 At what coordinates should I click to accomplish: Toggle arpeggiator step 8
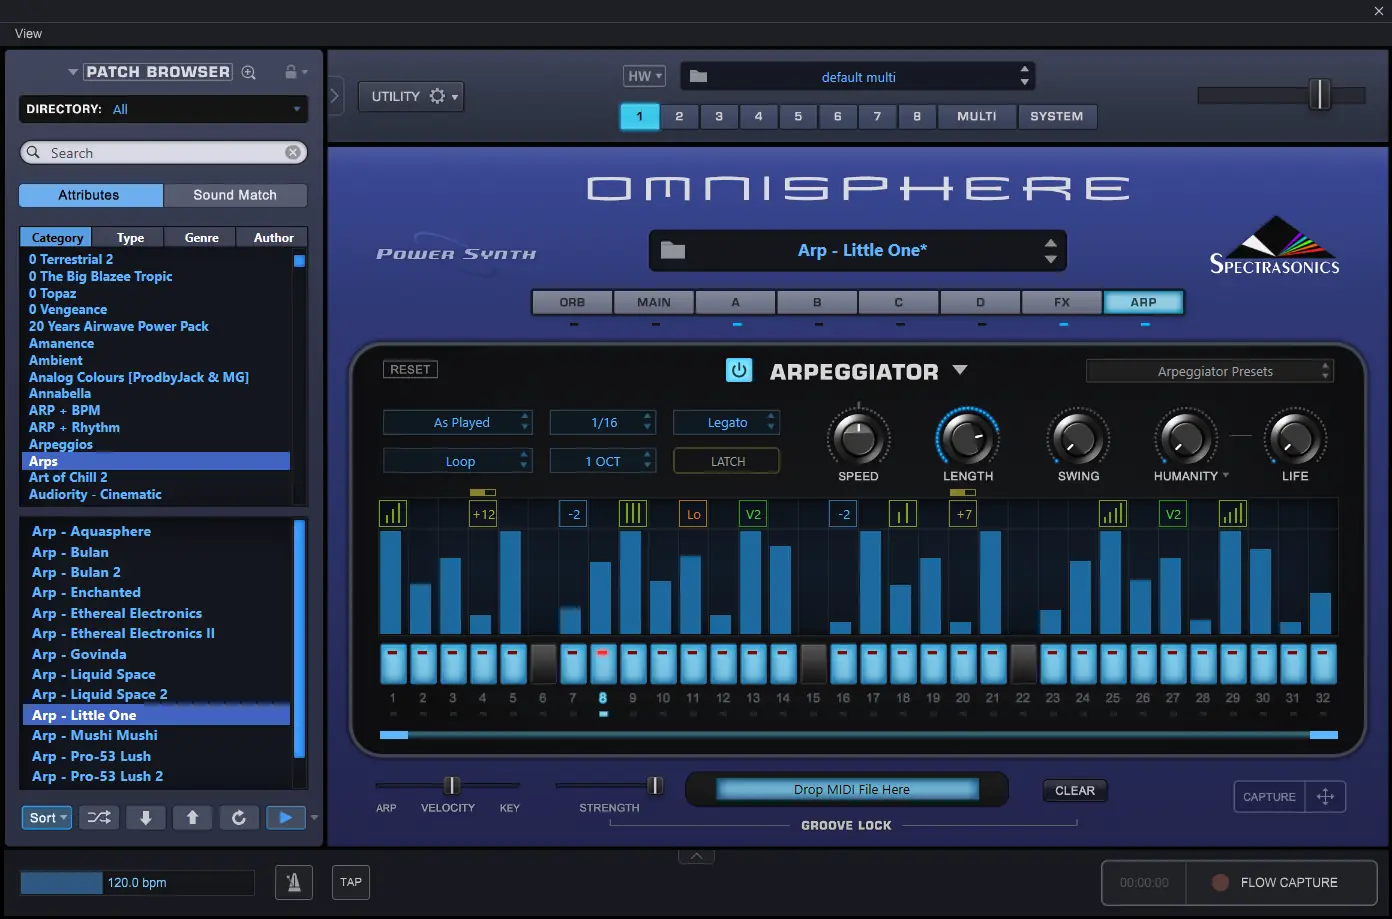[603, 663]
